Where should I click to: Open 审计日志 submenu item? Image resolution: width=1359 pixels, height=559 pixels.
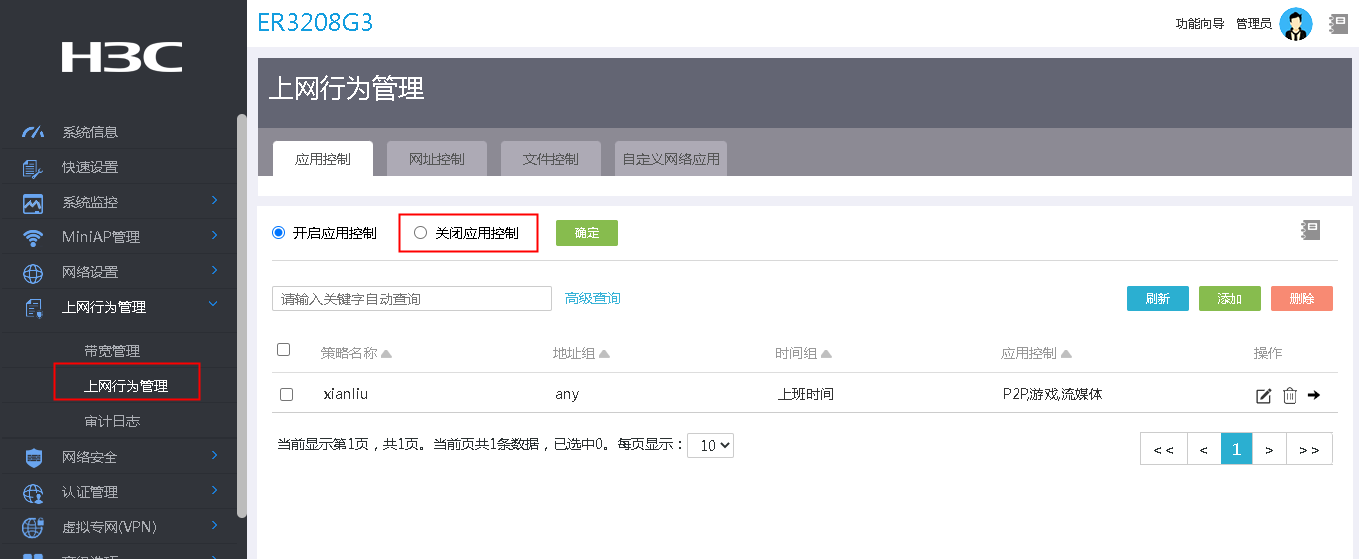click(112, 421)
